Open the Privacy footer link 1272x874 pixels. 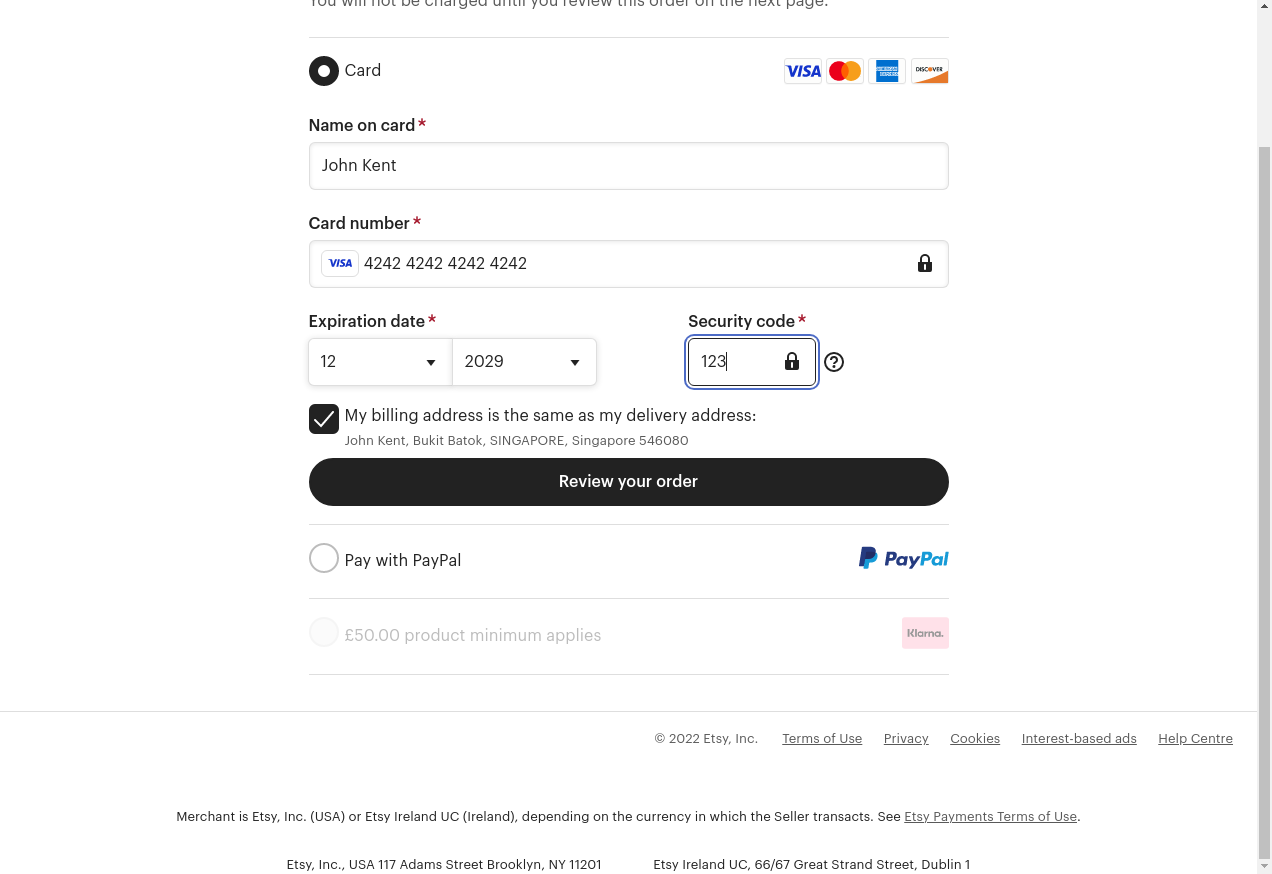click(906, 739)
